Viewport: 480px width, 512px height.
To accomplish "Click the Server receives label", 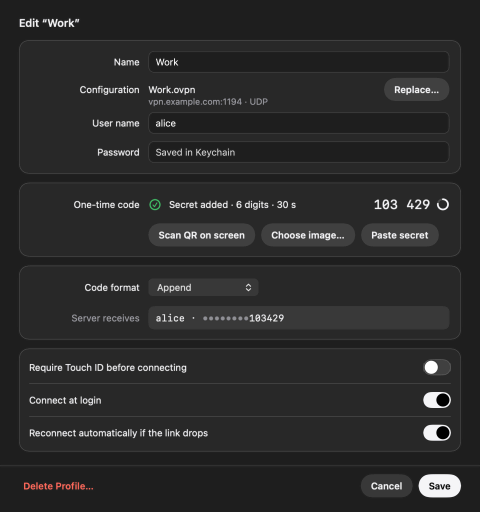I will click(x=105, y=318).
